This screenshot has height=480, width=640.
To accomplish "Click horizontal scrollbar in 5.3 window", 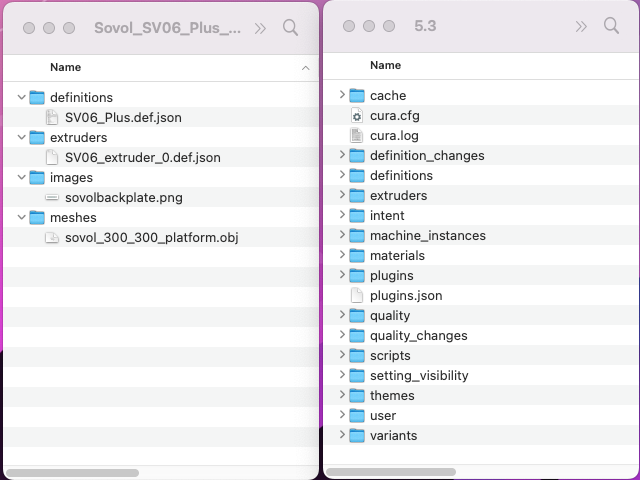I will pyautogui.click(x=391, y=472).
